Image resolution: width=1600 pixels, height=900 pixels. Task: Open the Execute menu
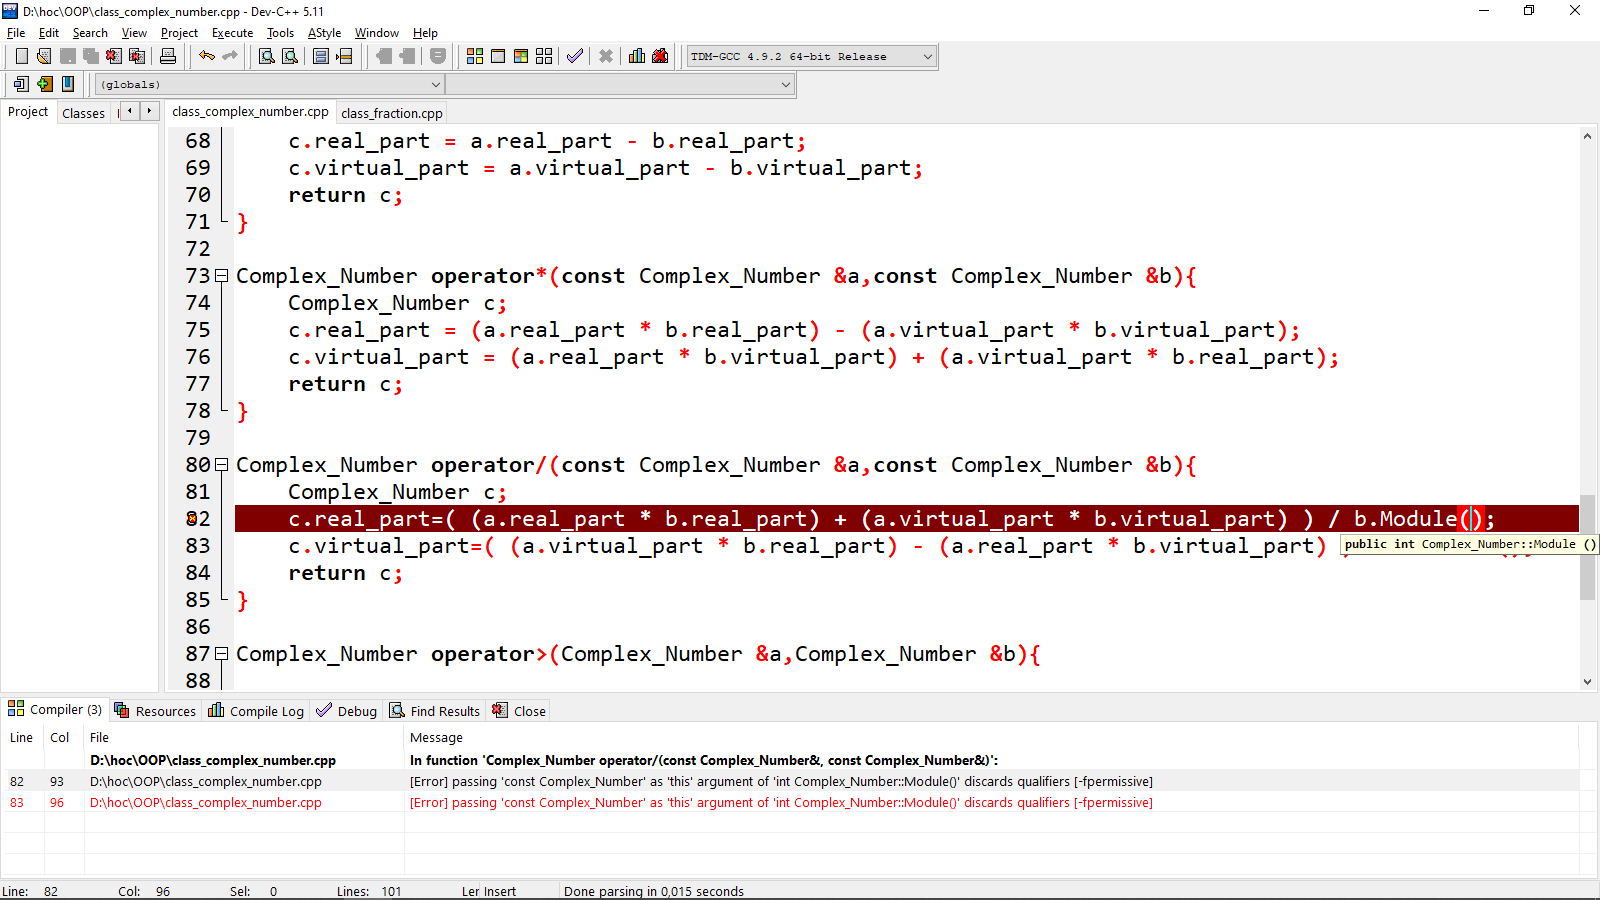coord(232,33)
